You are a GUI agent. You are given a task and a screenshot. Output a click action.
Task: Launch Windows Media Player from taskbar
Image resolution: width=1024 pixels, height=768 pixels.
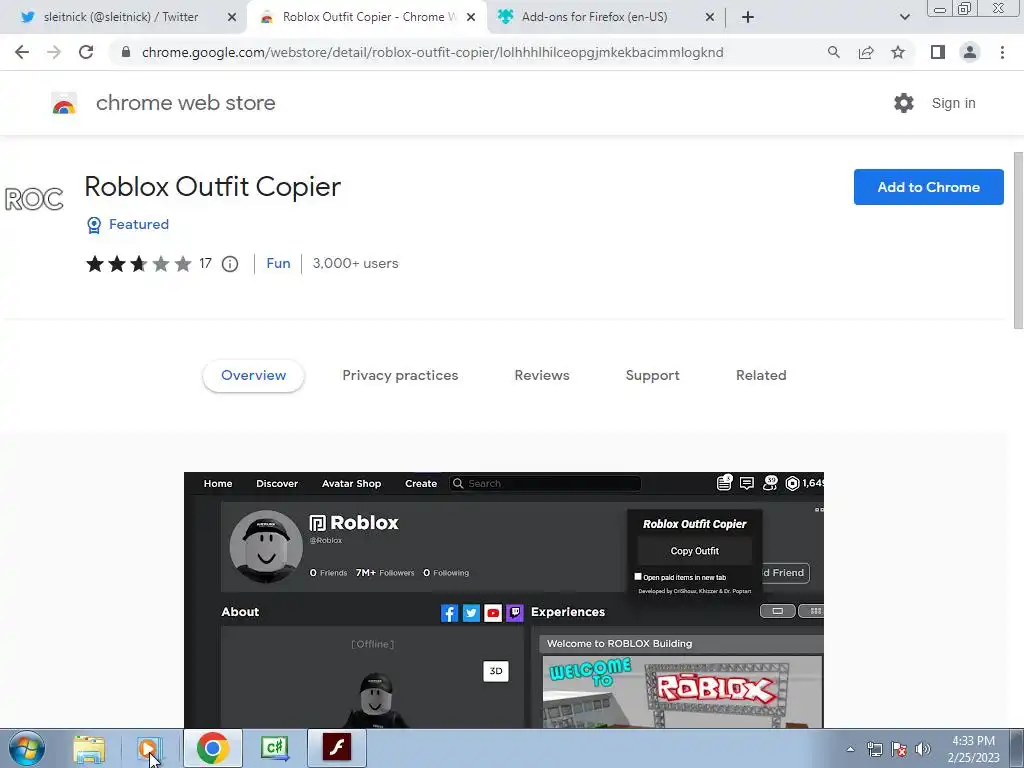[x=149, y=748]
